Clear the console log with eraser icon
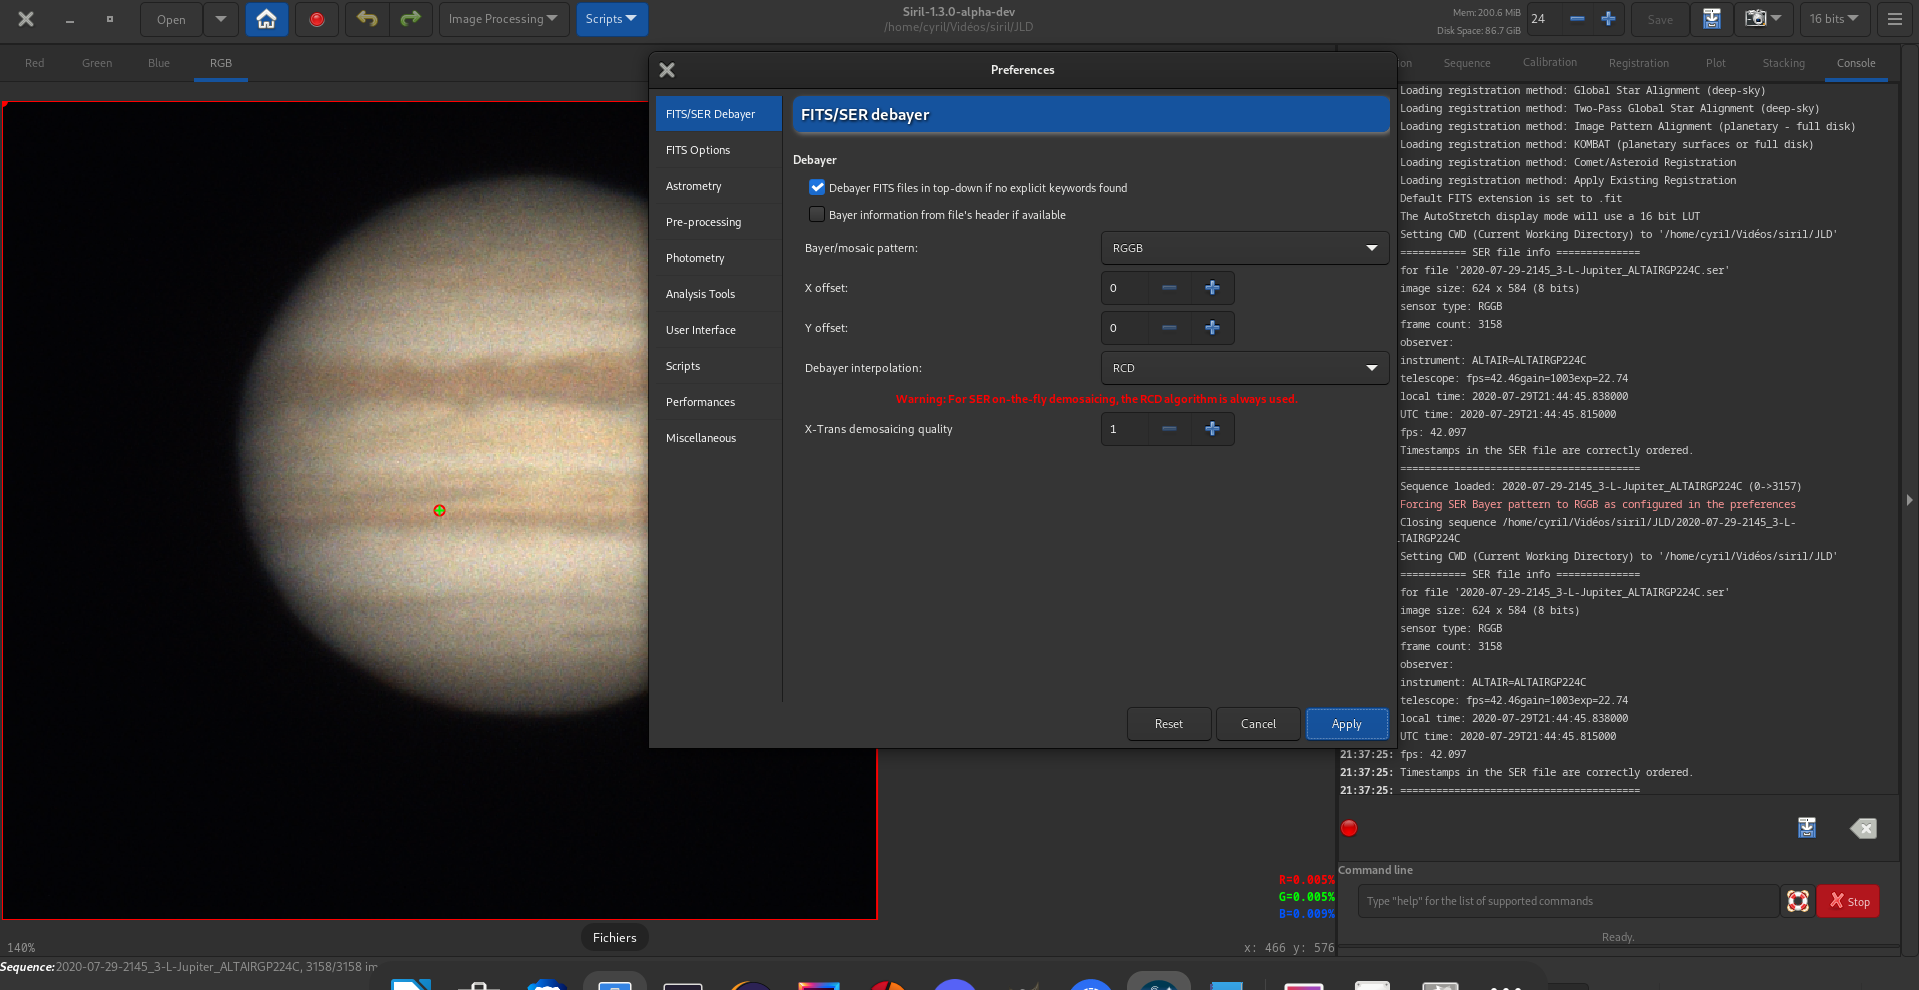The height and width of the screenshot is (990, 1919). [1863, 828]
